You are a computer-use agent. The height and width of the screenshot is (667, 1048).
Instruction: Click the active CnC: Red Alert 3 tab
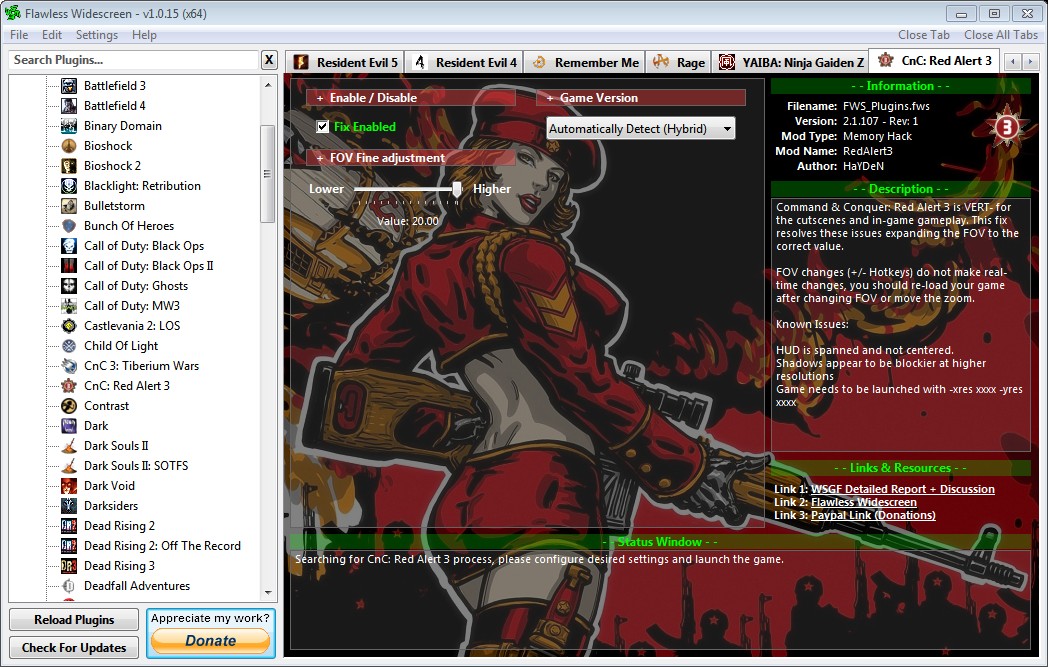(934, 61)
